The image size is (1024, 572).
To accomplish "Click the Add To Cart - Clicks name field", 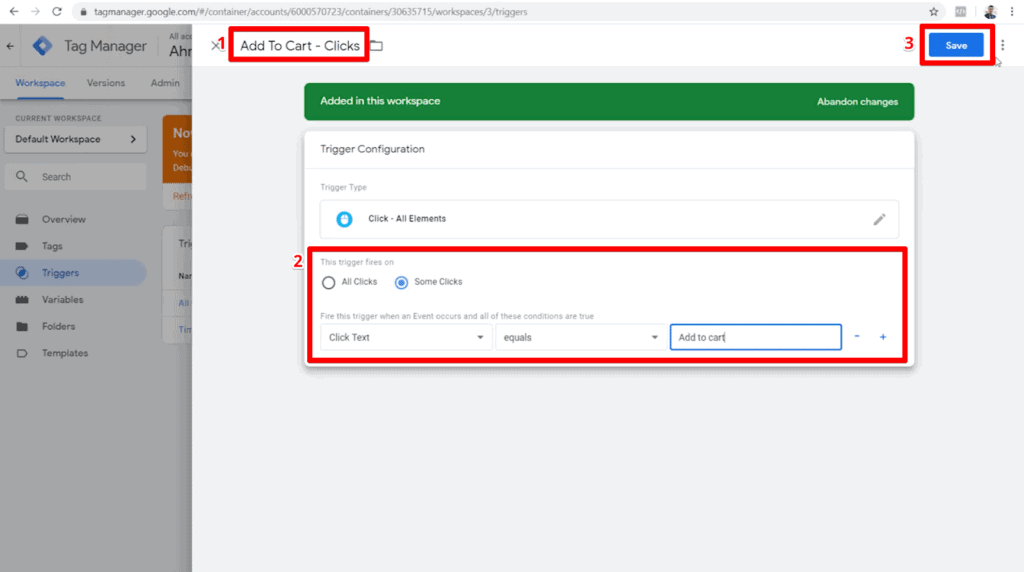I will pyautogui.click(x=299, y=46).
